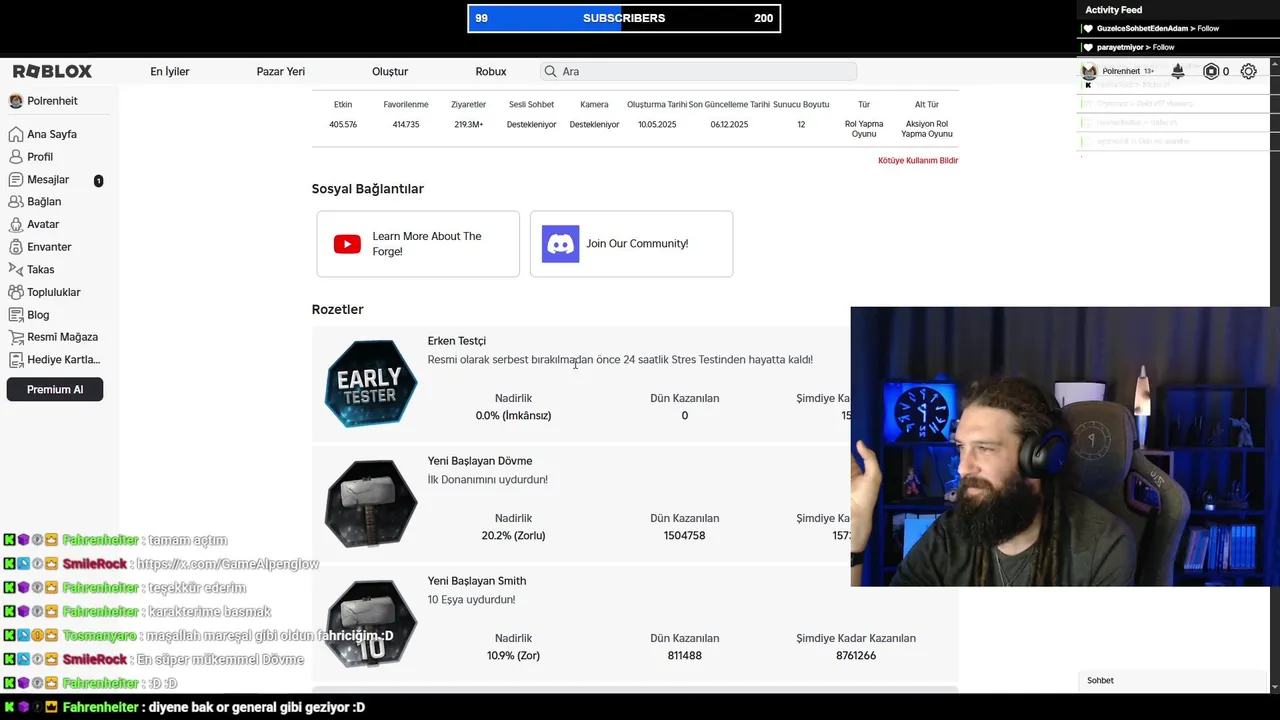
Task: Click the Oluşturma Tarihi value 10.05.2025
Action: pyautogui.click(x=657, y=125)
